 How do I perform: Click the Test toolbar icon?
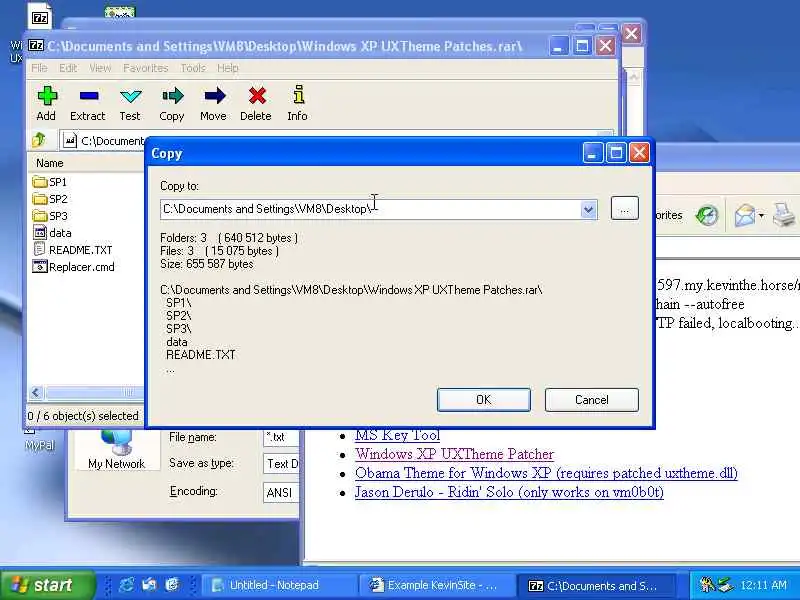pyautogui.click(x=130, y=104)
